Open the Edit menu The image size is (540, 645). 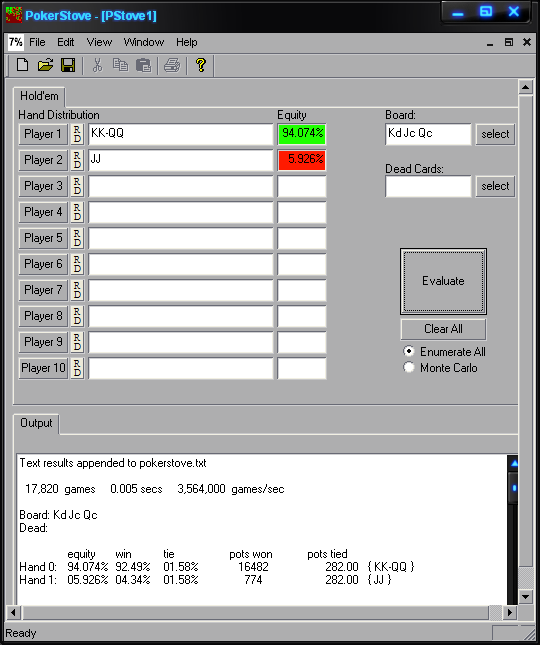(x=66, y=42)
